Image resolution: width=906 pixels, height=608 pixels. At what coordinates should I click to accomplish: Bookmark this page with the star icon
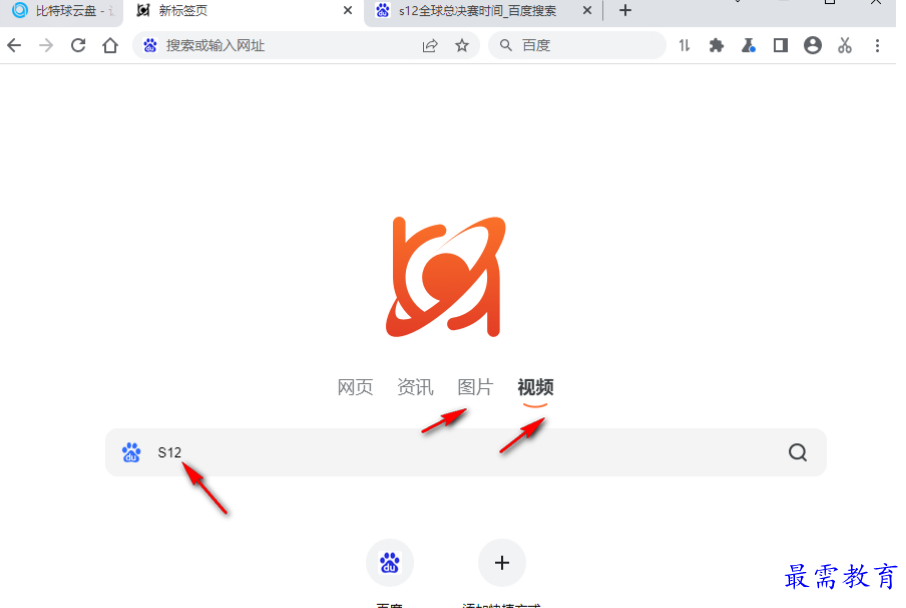point(462,46)
